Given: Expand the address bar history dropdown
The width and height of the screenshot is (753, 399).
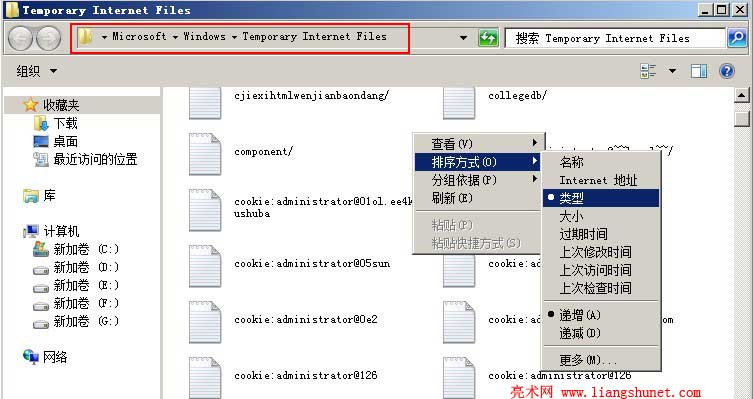Looking at the screenshot, I should point(463,38).
